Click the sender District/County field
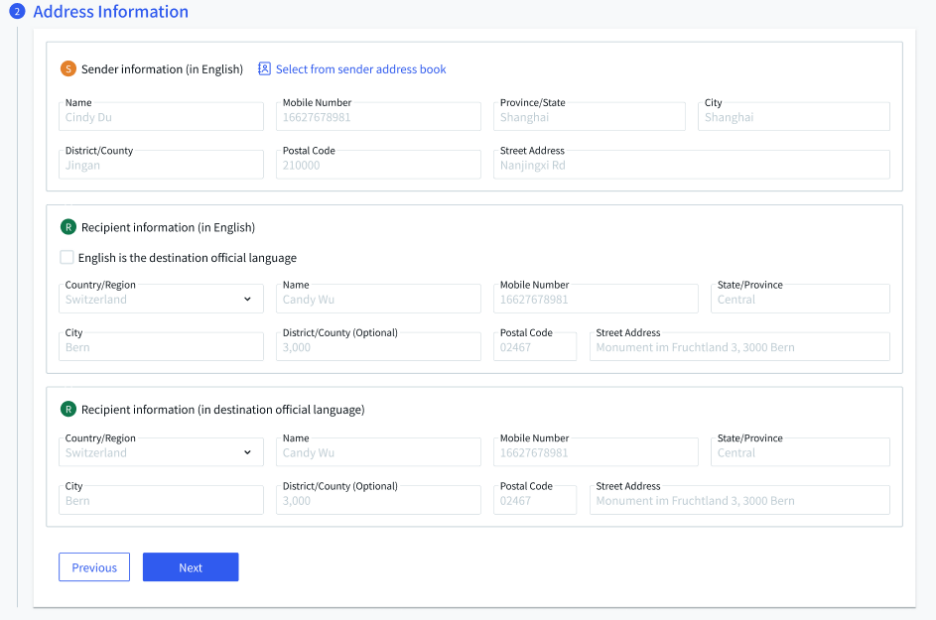936x620 pixels. pos(161,165)
